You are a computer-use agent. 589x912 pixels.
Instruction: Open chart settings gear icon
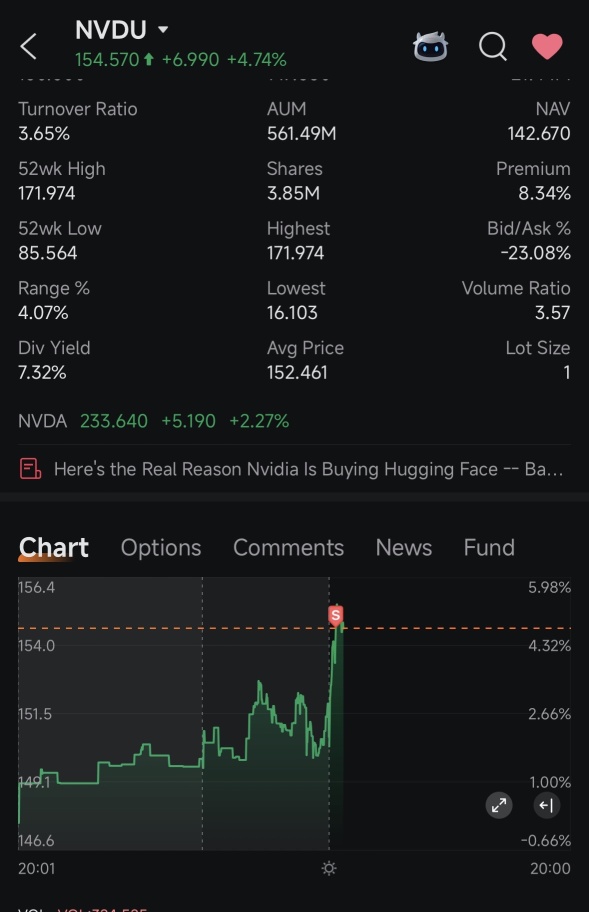[x=329, y=868]
